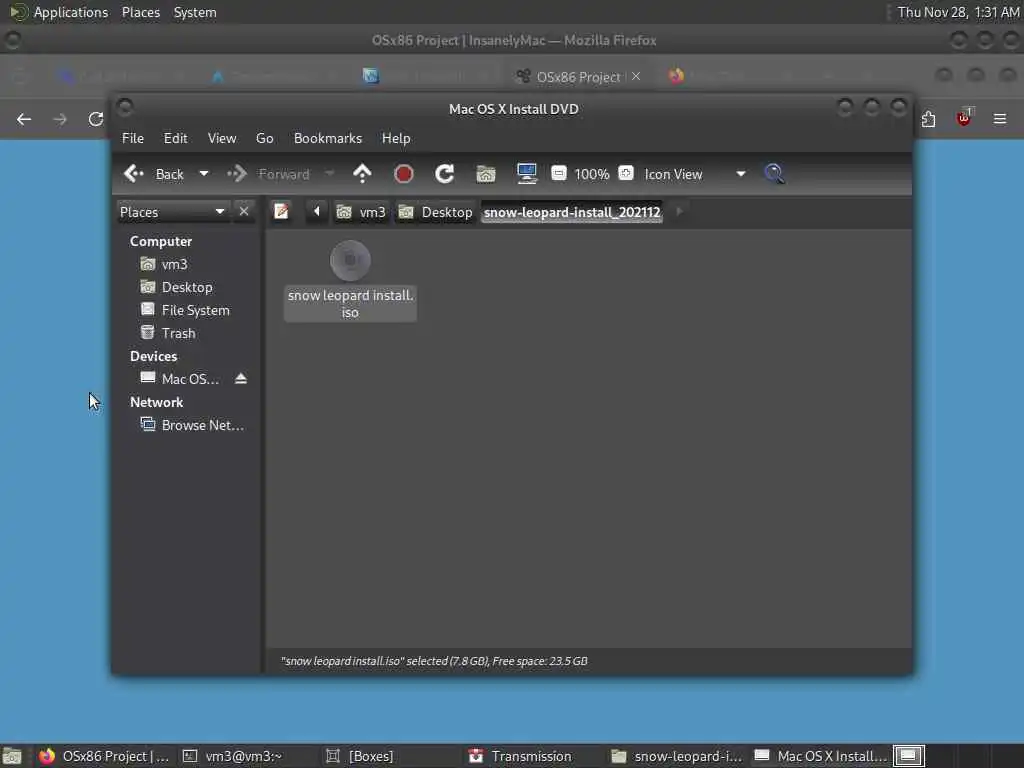Open the Back history dropdown arrow
Viewport: 1024px width, 768px height.
pyautogui.click(x=204, y=174)
